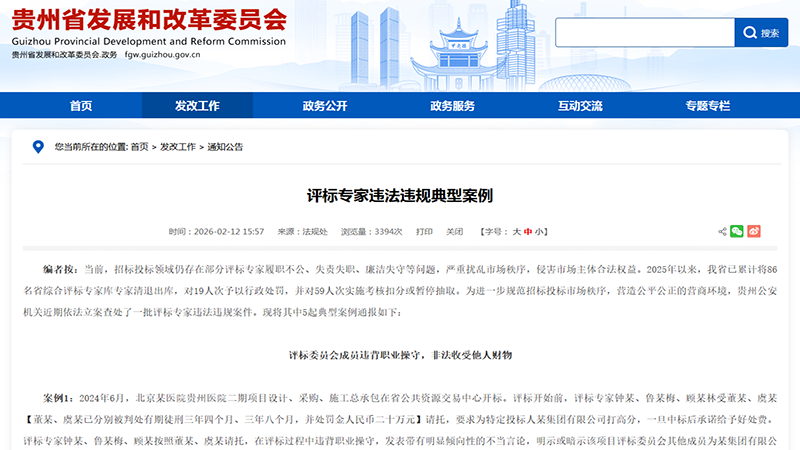
Task: Click the 编者按 heading text
Action: click(x=60, y=269)
